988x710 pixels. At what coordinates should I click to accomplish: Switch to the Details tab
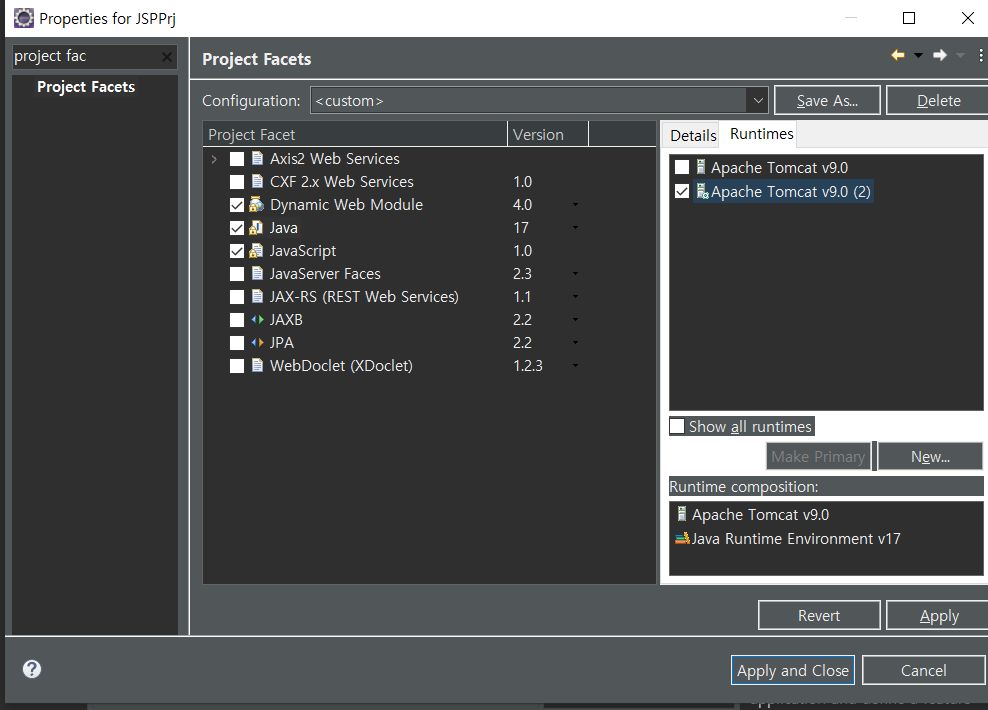click(x=692, y=135)
